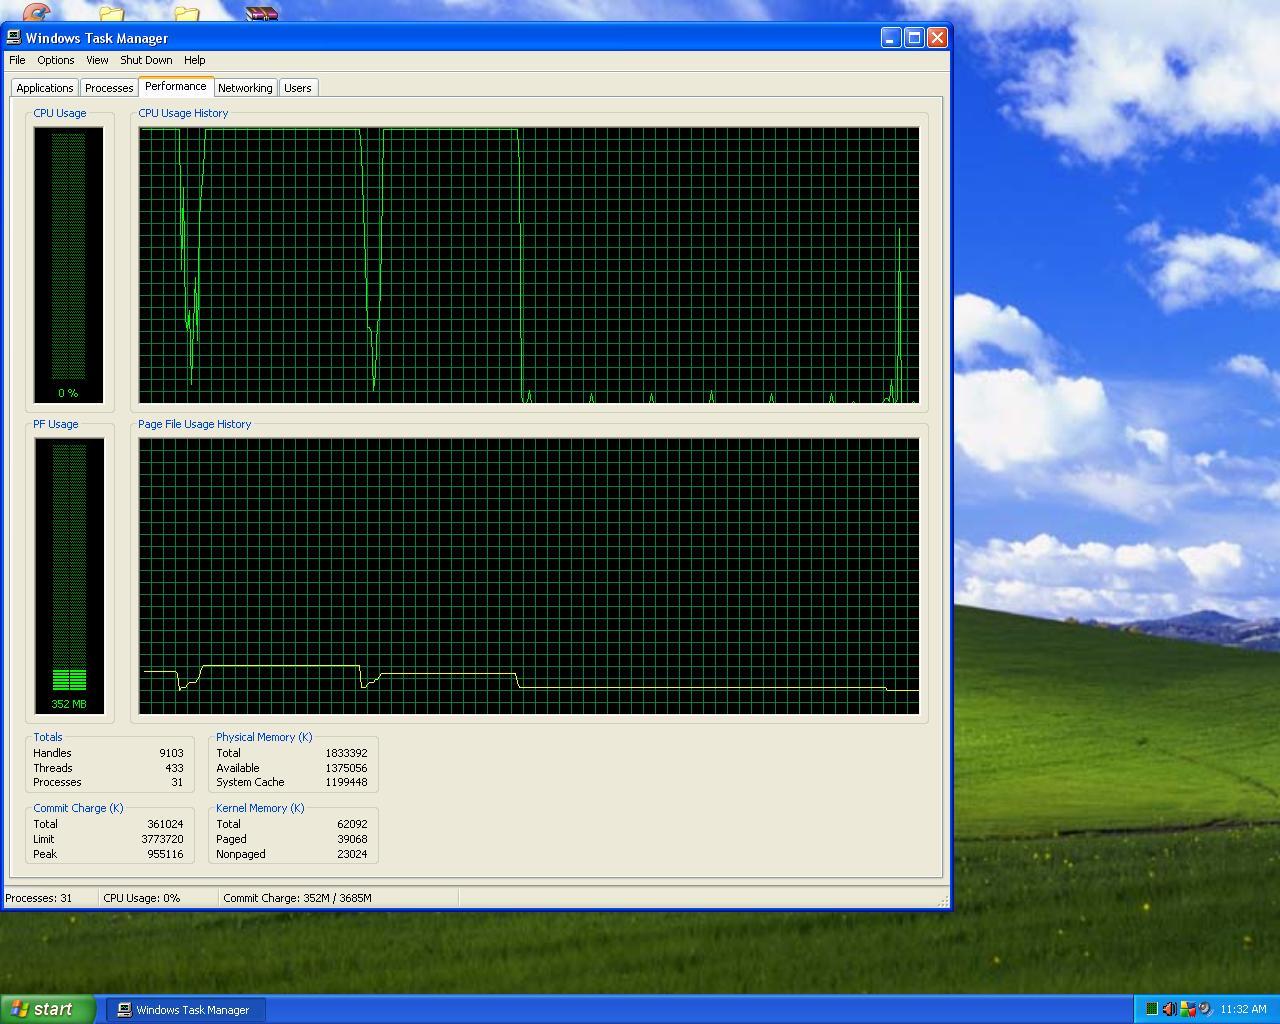Click the taskbar clock 11:32 AM
Viewport: 1280px width, 1024px height.
point(1243,1009)
